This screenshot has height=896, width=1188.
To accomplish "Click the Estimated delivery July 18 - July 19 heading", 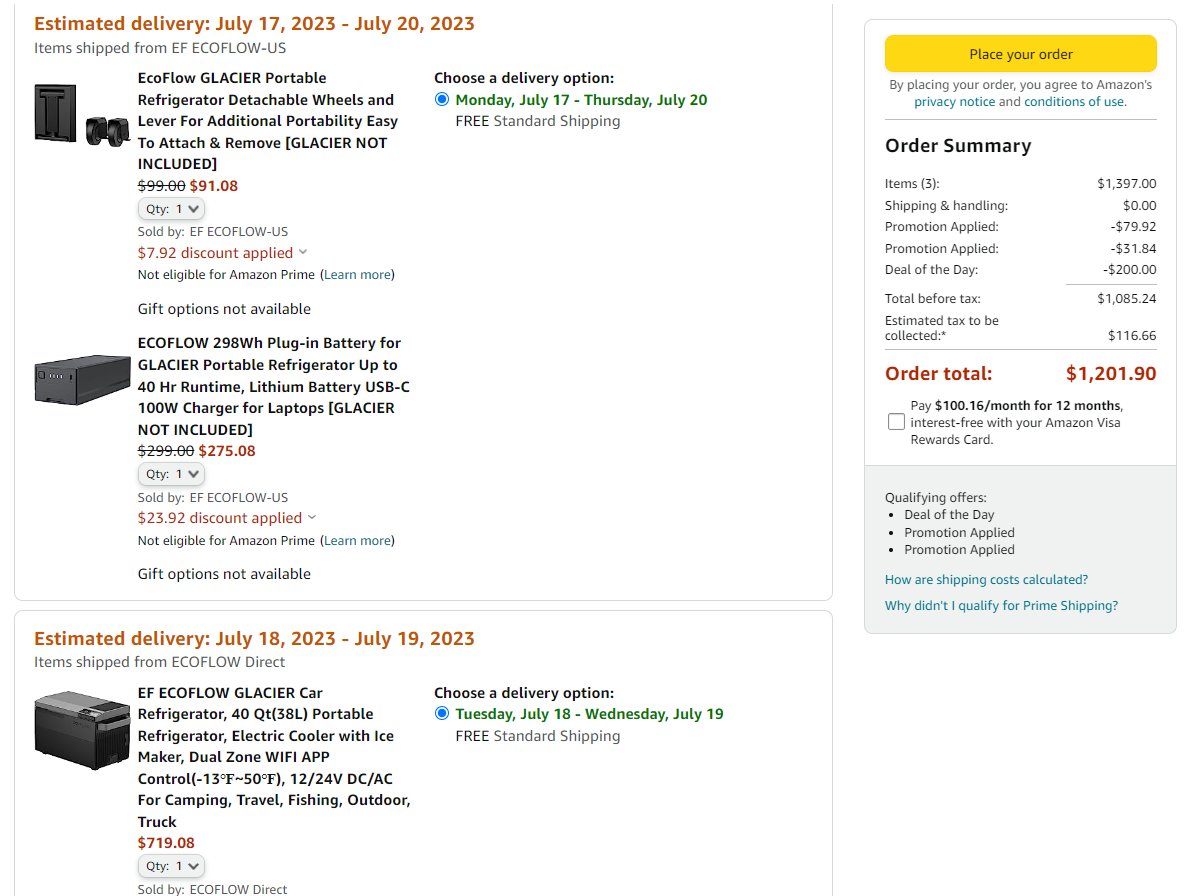I will pyautogui.click(x=254, y=638).
